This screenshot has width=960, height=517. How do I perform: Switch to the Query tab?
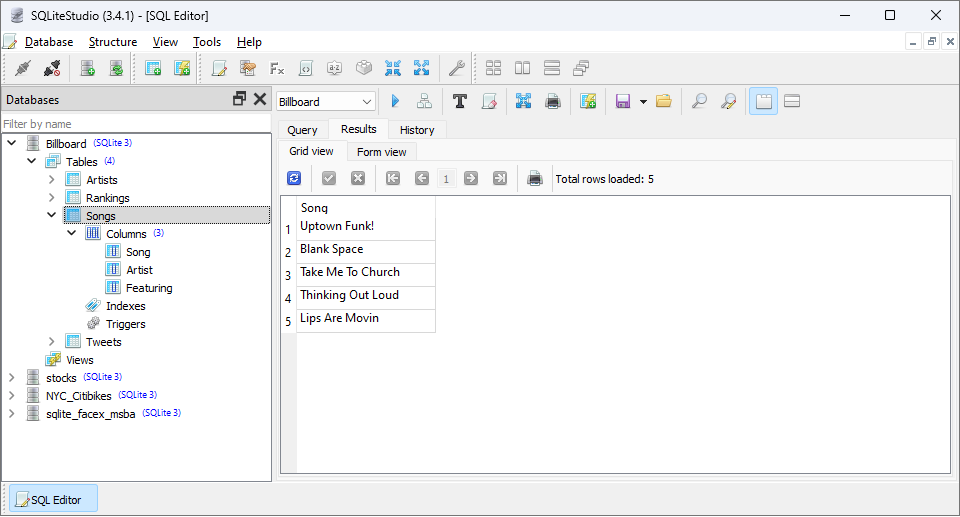point(302,130)
